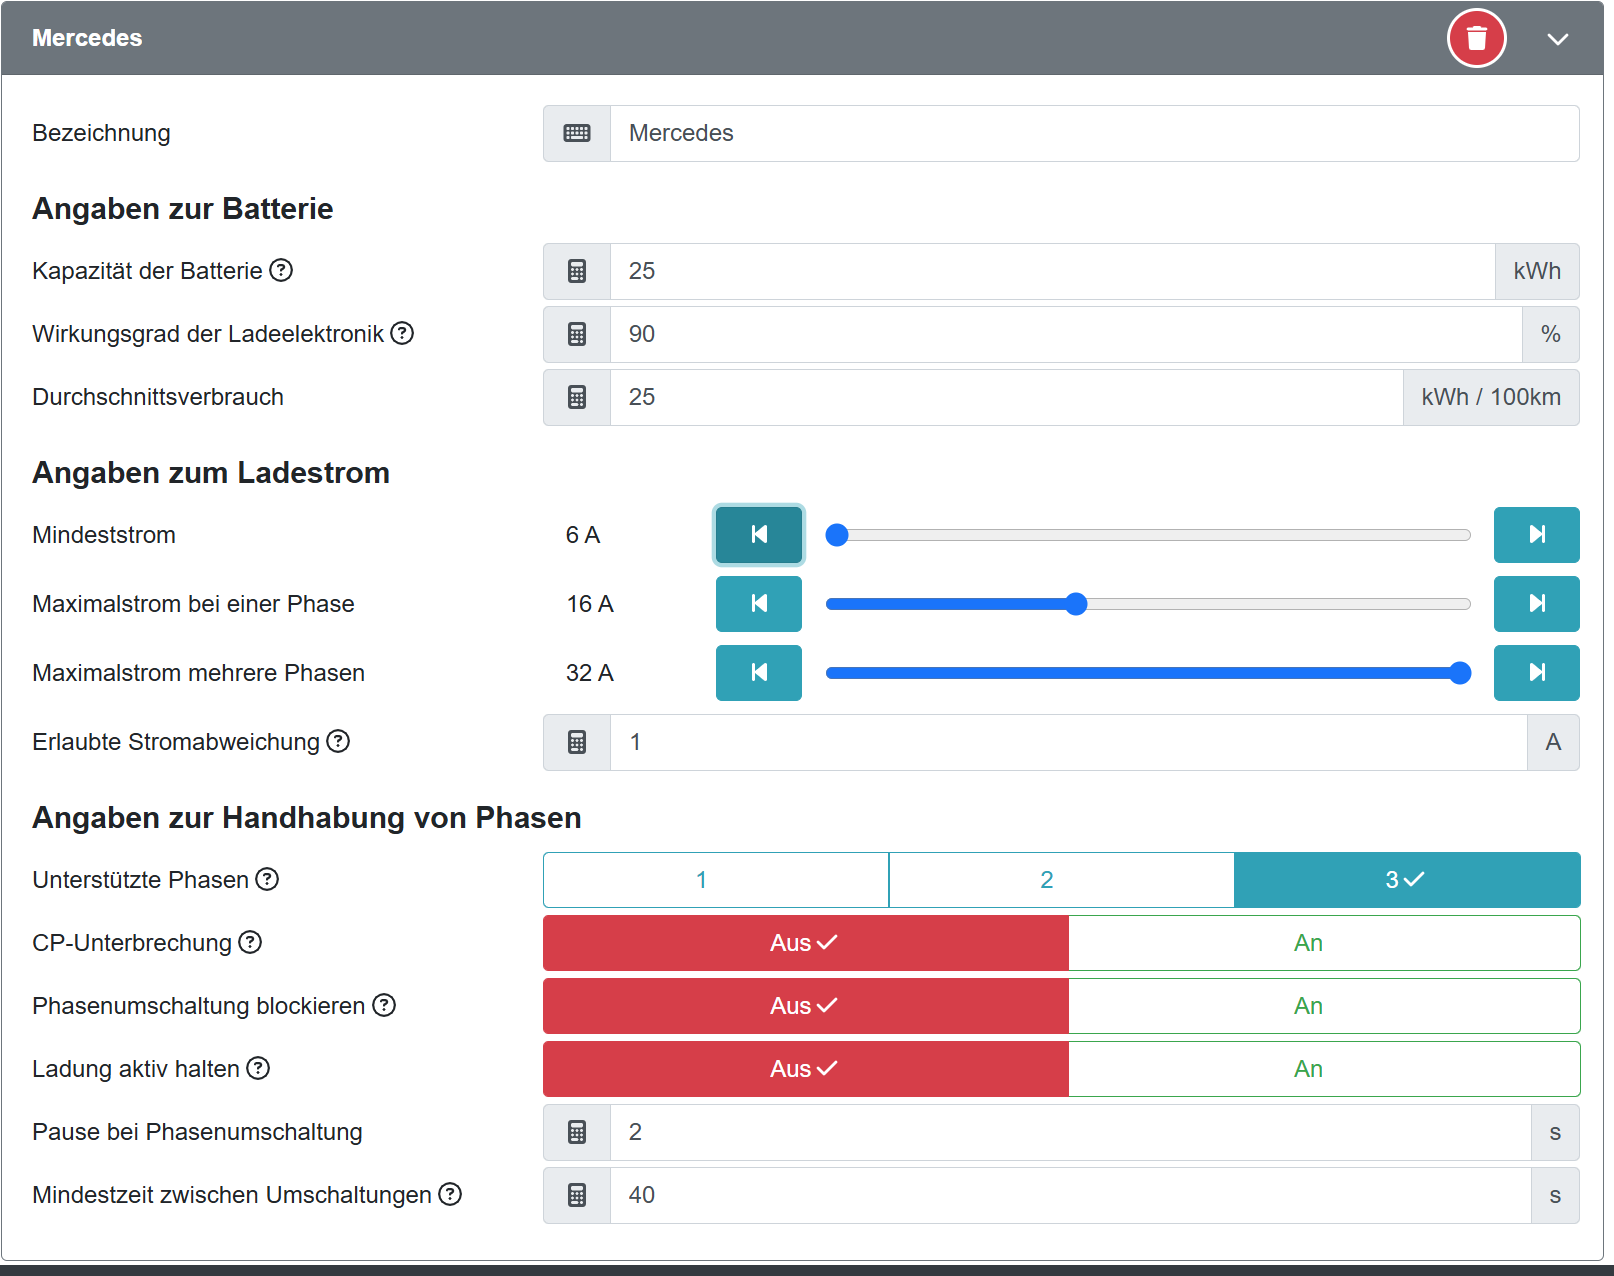The image size is (1614, 1276).
Task: Open help for Mindestzeit zwischen Umschaltungen
Action: point(451,1194)
